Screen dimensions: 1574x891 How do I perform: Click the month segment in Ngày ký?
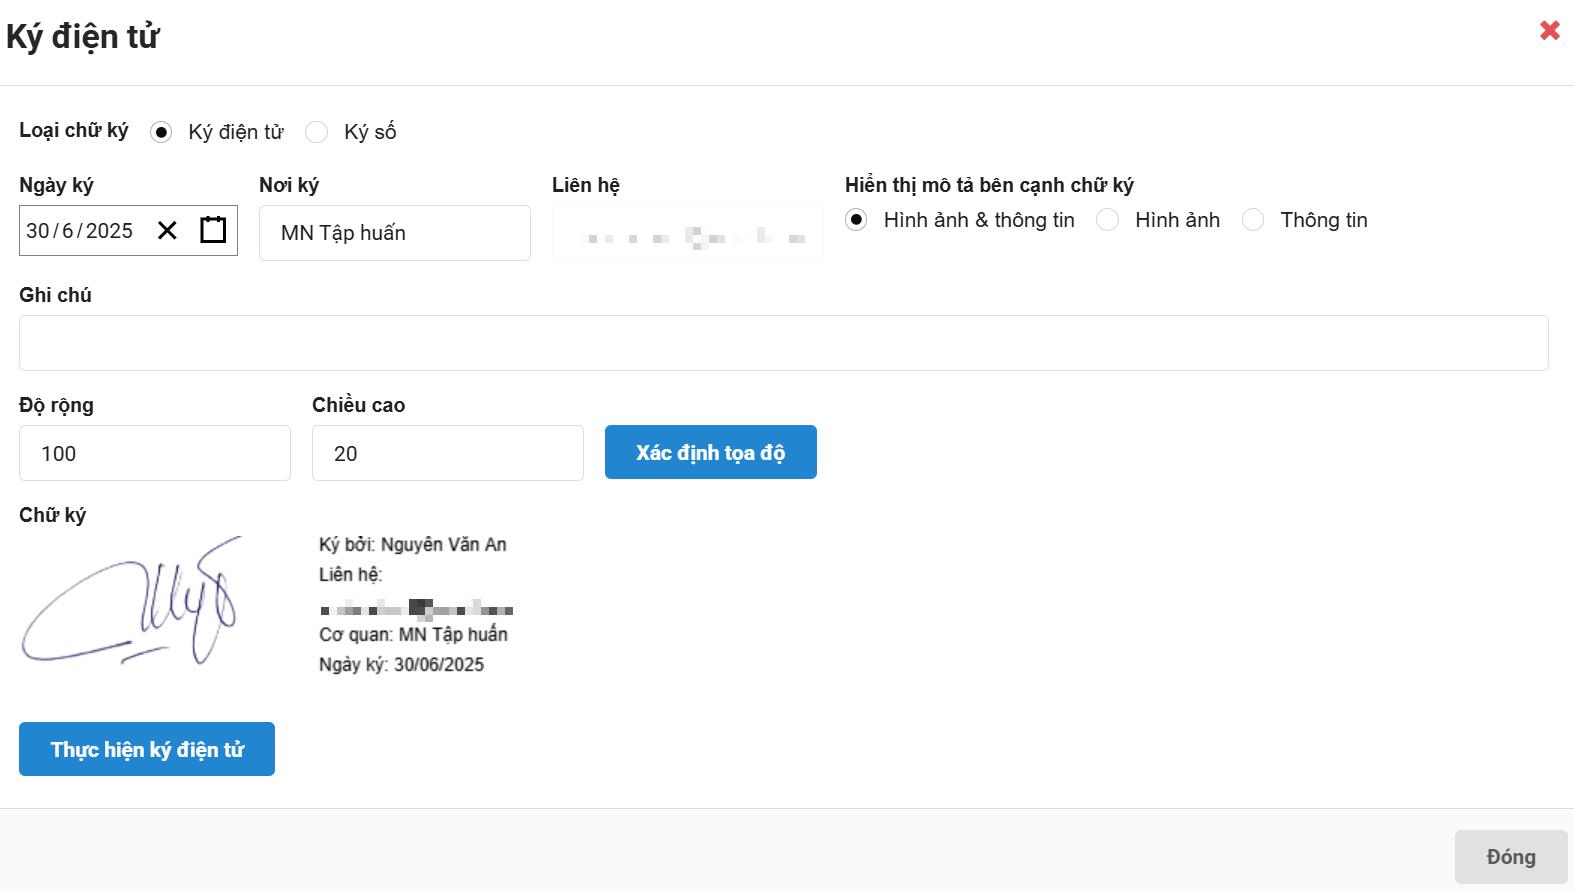67,231
